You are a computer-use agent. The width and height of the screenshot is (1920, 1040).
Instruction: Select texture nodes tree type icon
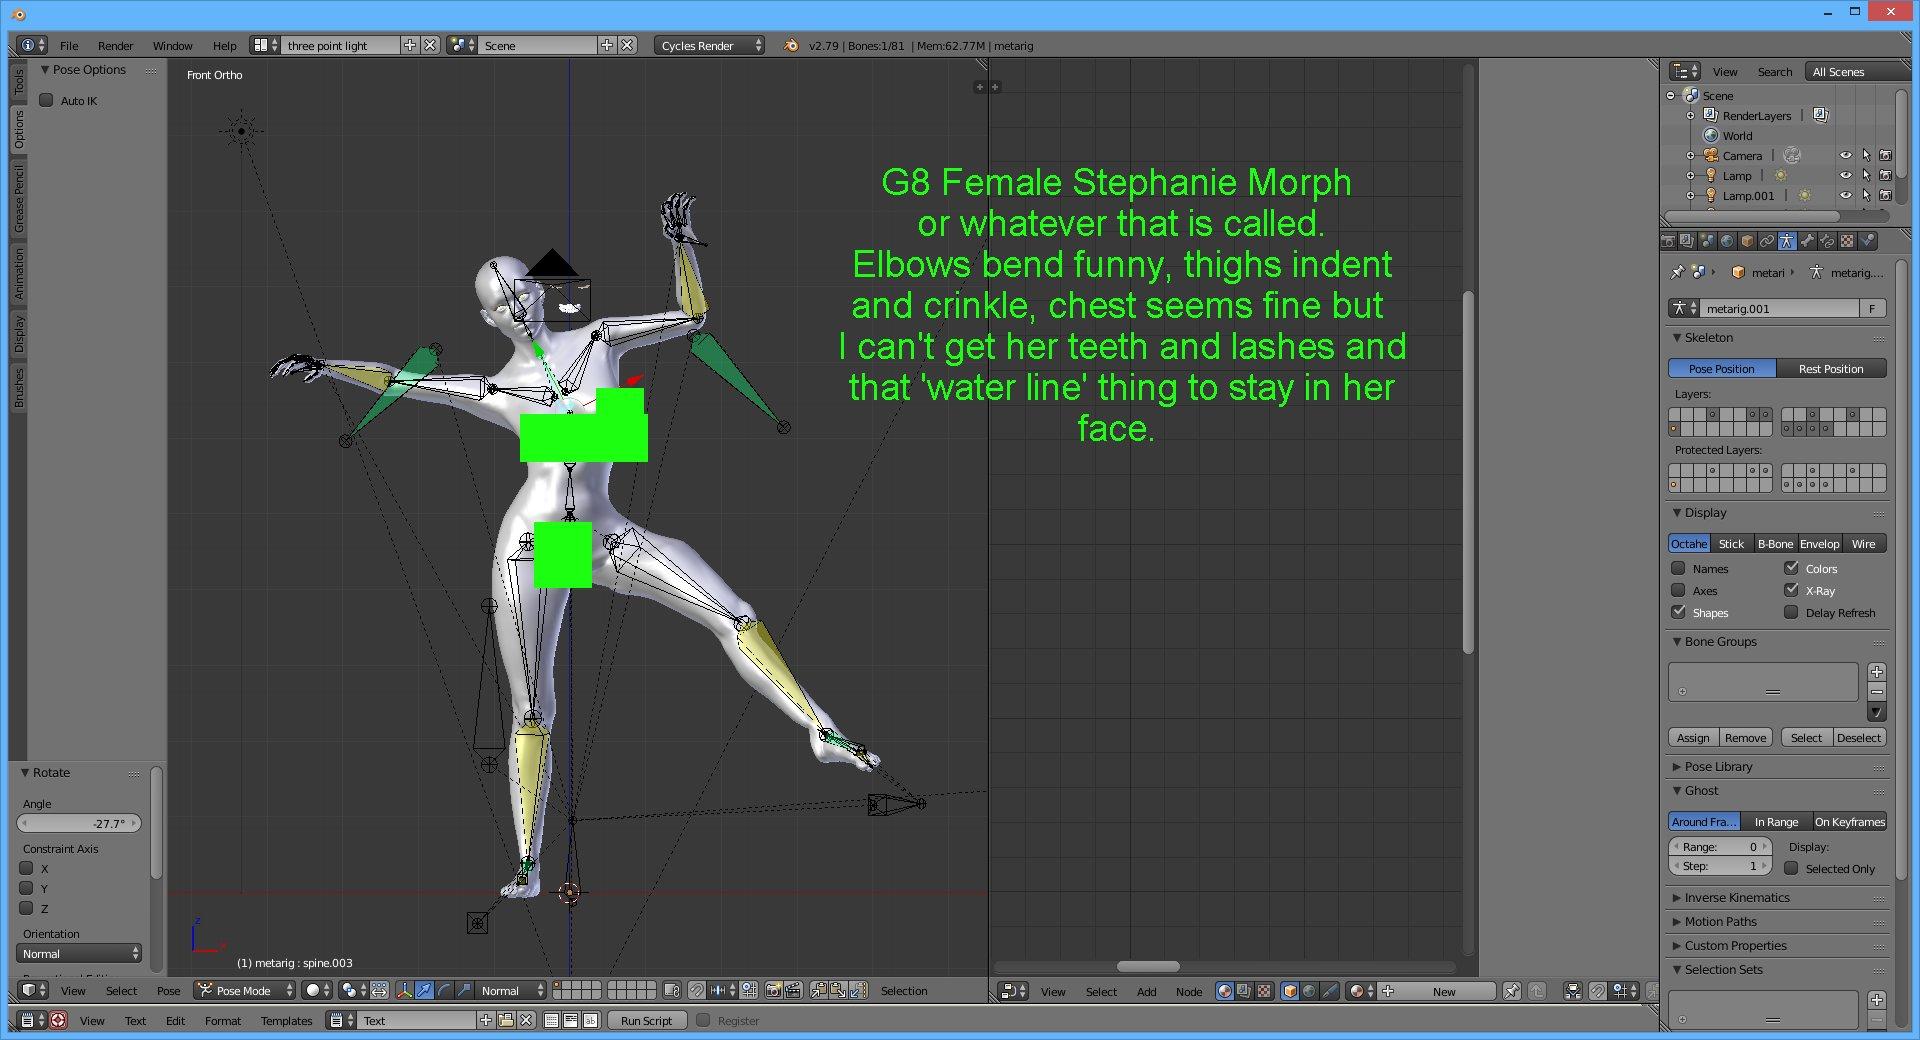pos(1264,991)
